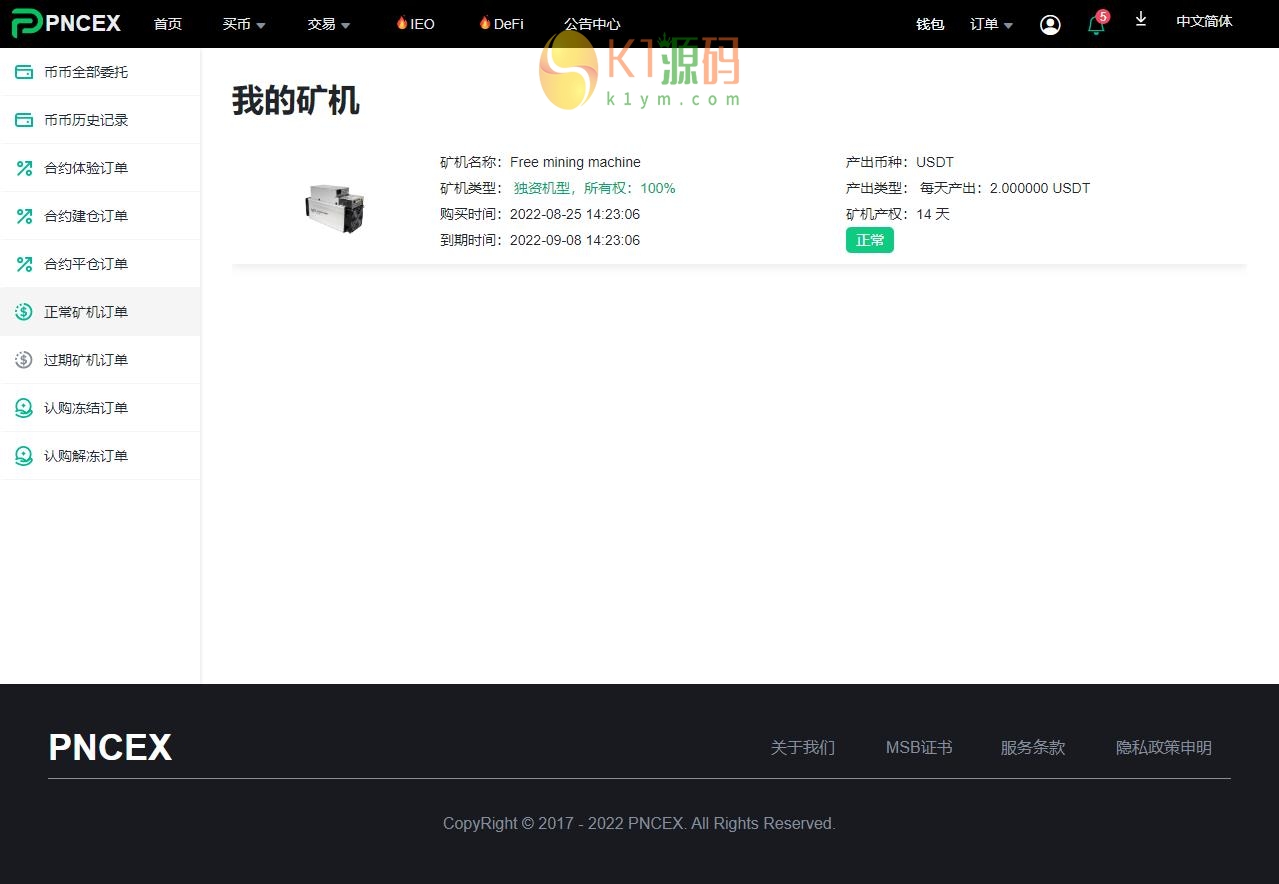Click the green 正常 status button
Image resolution: width=1279 pixels, height=884 pixels.
tap(870, 240)
